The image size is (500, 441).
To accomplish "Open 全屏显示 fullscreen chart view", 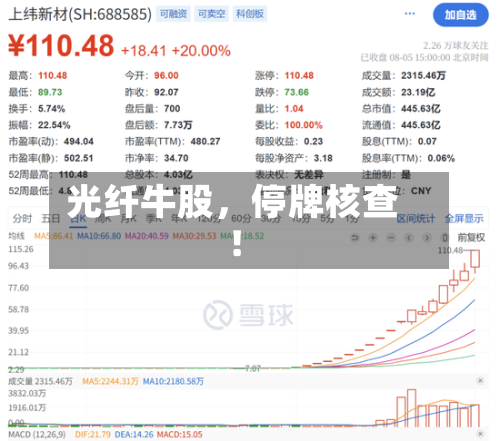I will tap(464, 219).
